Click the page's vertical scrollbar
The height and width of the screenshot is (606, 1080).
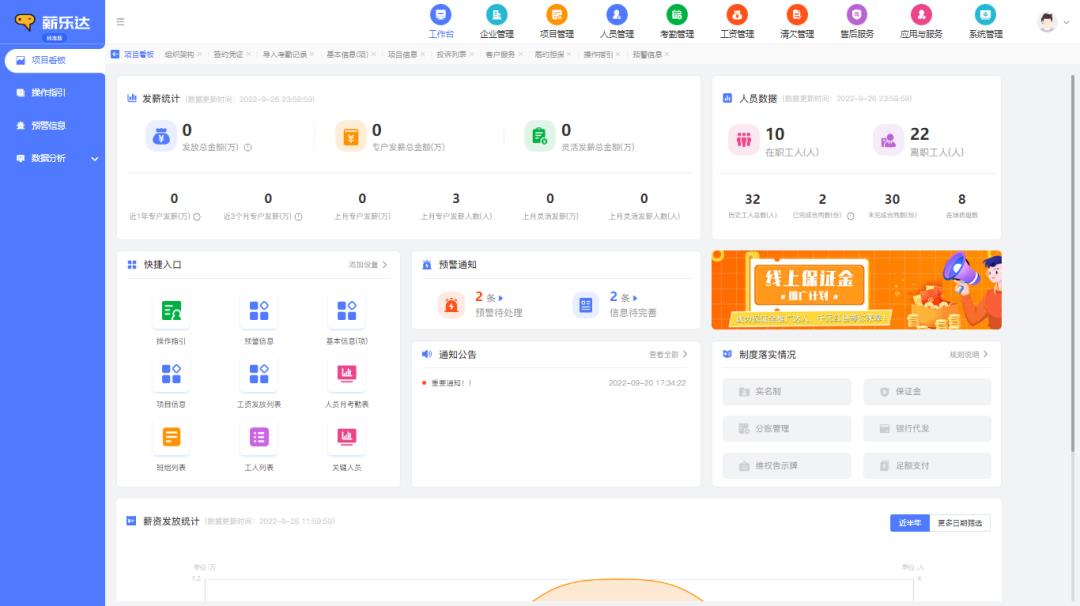[1072, 262]
